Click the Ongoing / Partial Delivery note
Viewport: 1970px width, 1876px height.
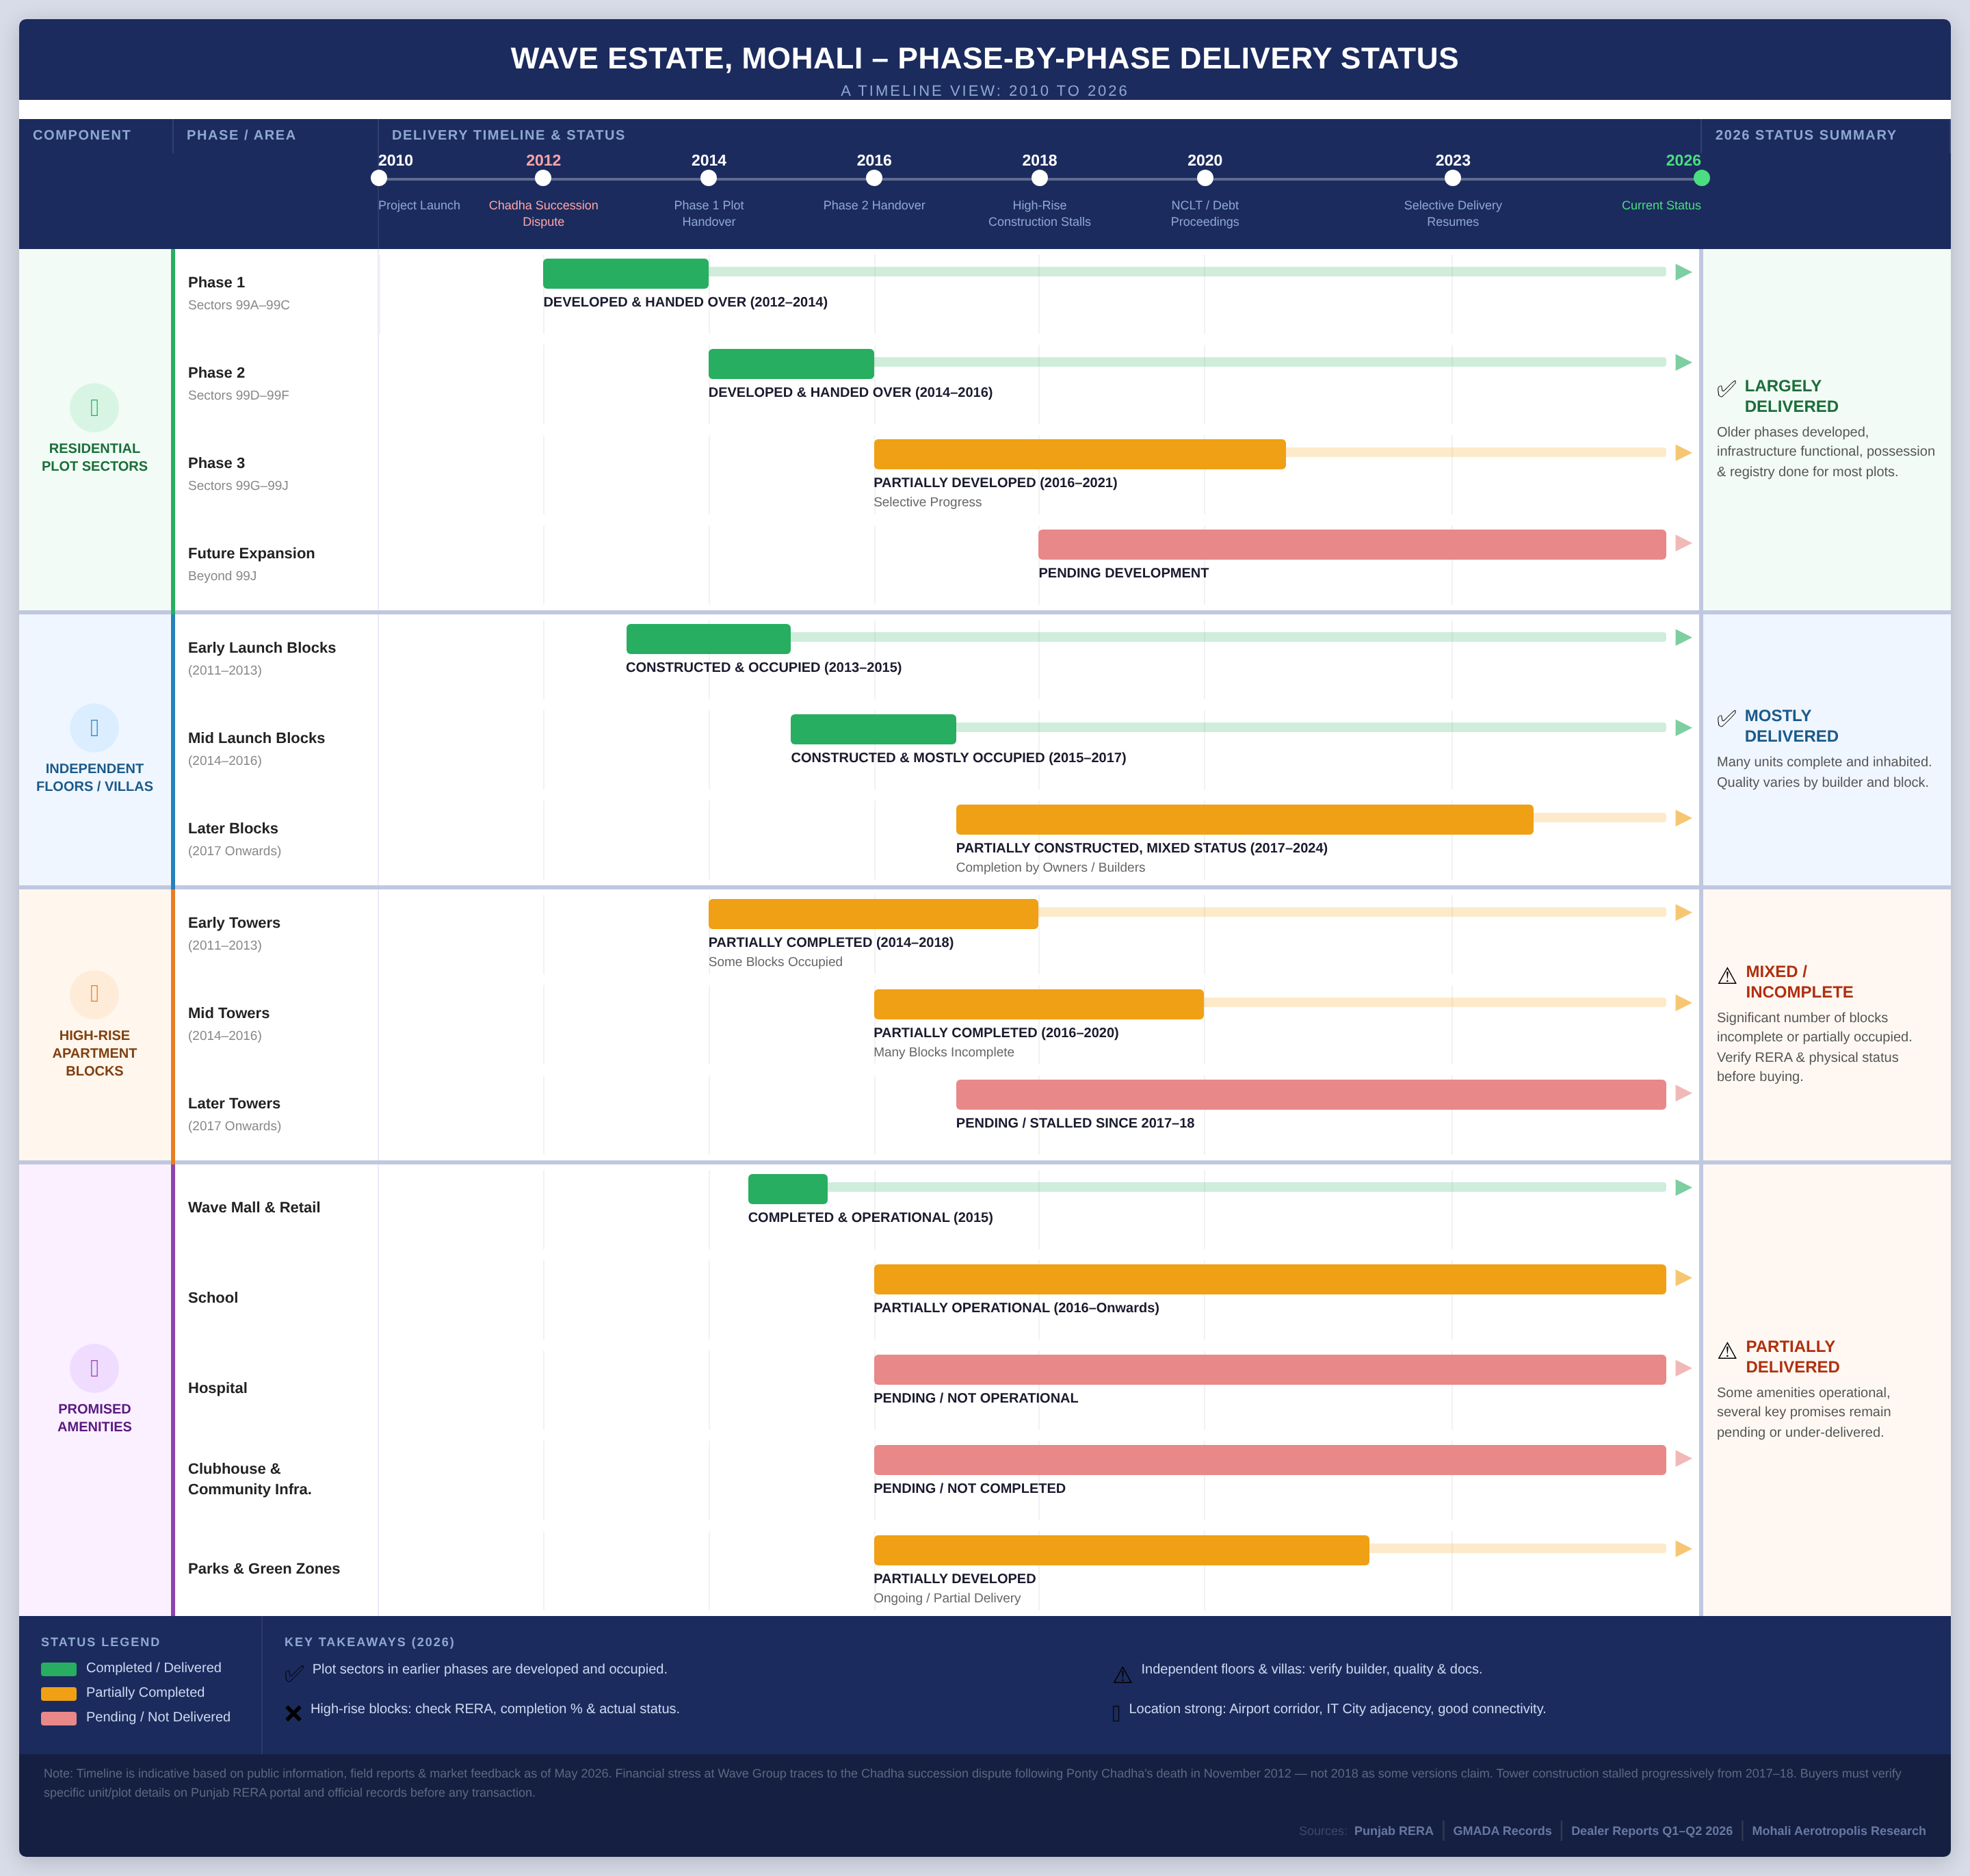pos(947,1598)
